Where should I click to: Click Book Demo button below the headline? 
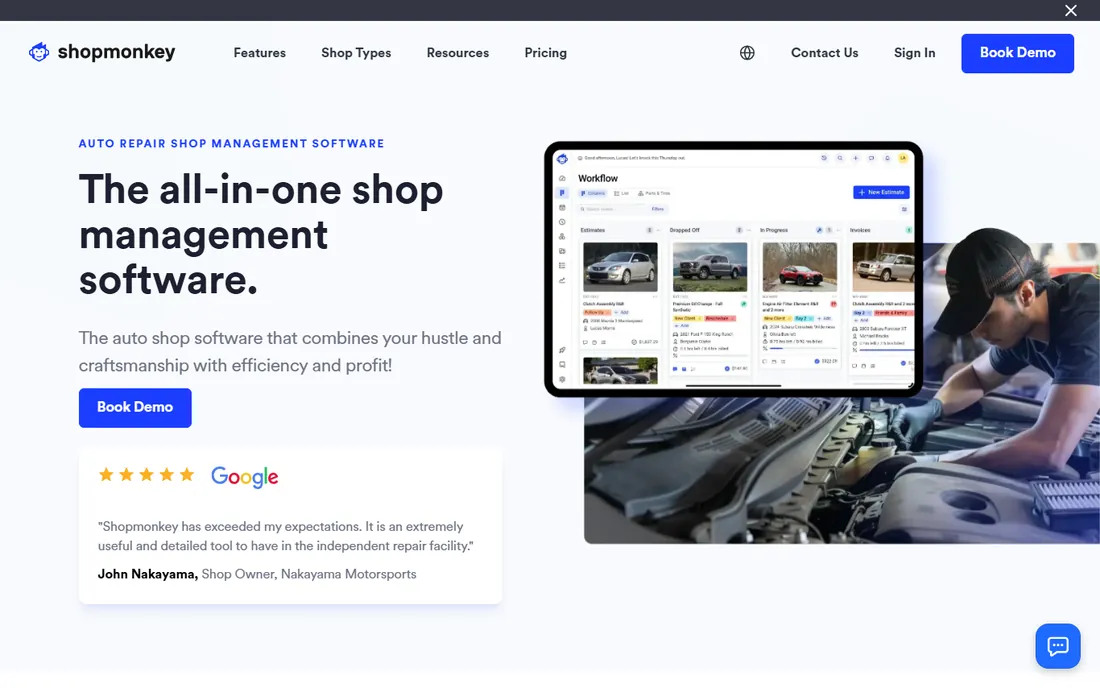[135, 407]
